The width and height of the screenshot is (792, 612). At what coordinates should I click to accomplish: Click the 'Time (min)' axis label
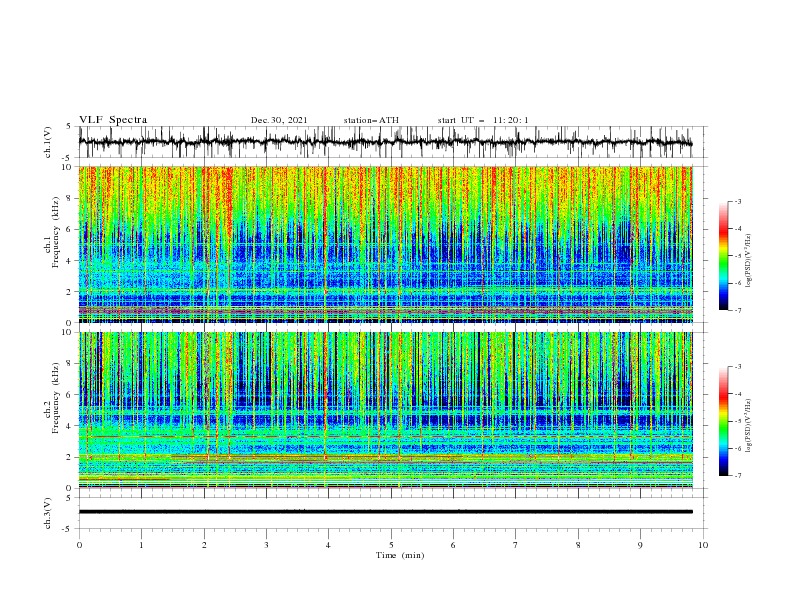pyautogui.click(x=400, y=555)
